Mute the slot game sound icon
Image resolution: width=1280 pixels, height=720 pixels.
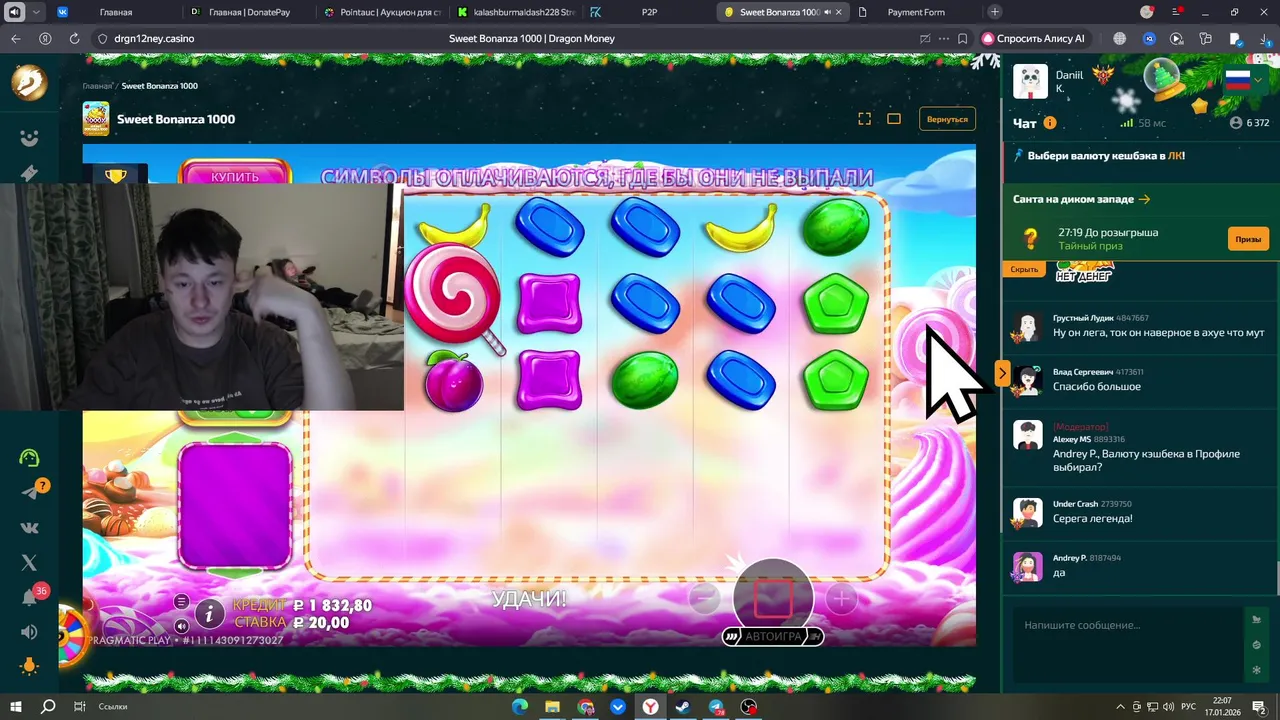[181, 626]
